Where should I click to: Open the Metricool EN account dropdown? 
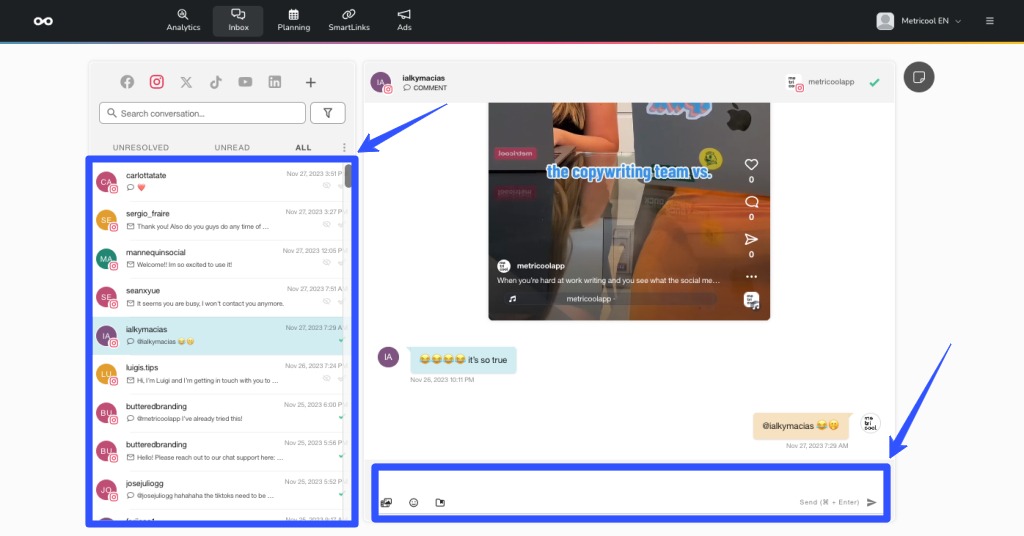(x=919, y=21)
